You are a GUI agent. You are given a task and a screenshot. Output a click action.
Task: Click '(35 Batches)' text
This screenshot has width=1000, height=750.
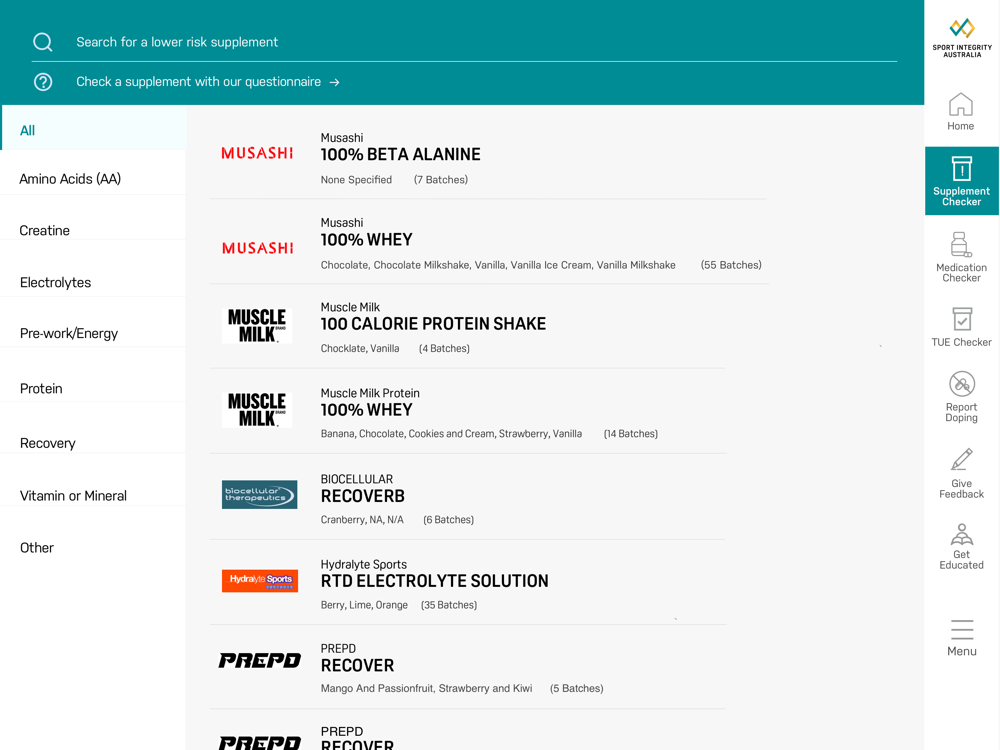click(x=449, y=605)
